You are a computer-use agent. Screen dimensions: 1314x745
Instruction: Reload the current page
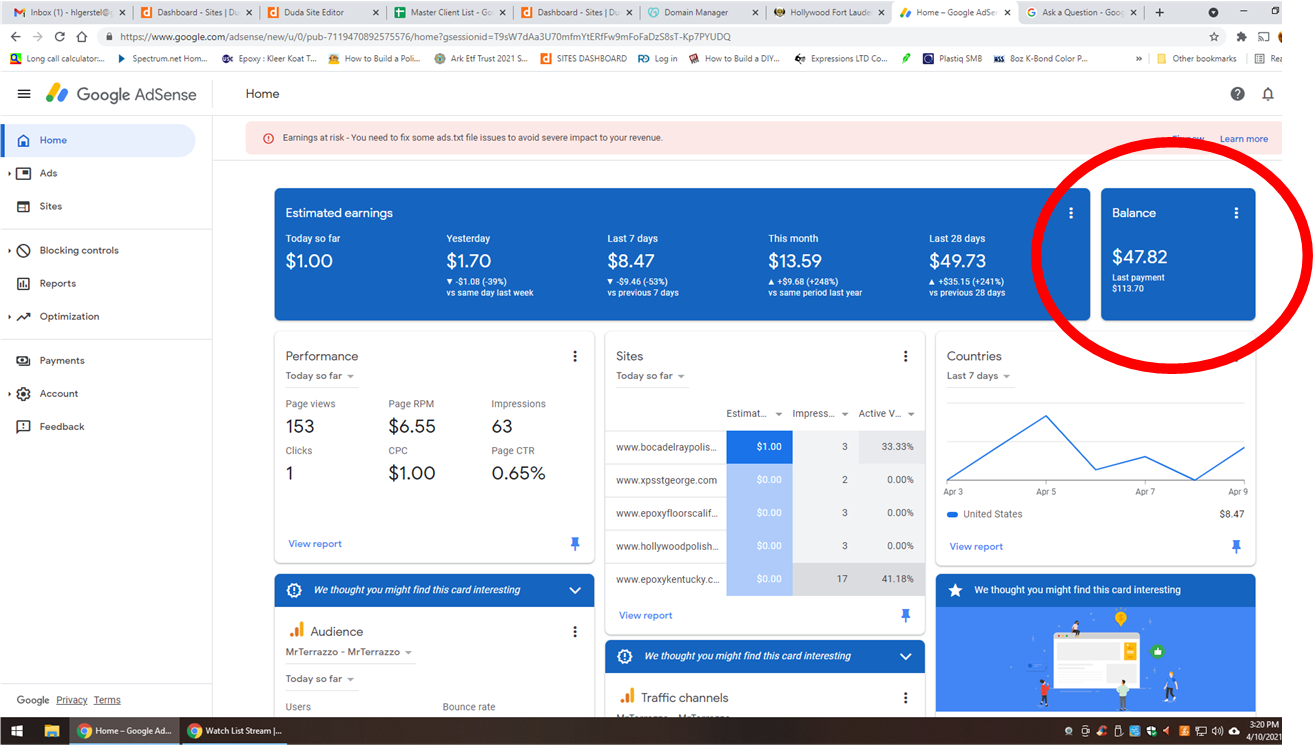click(x=60, y=37)
